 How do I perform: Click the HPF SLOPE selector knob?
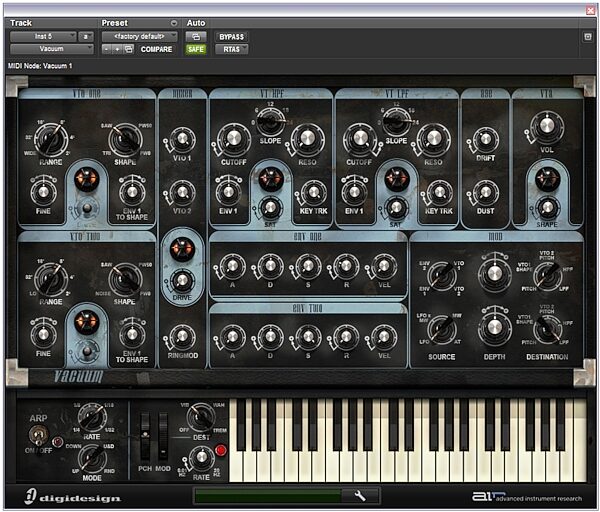[x=270, y=121]
